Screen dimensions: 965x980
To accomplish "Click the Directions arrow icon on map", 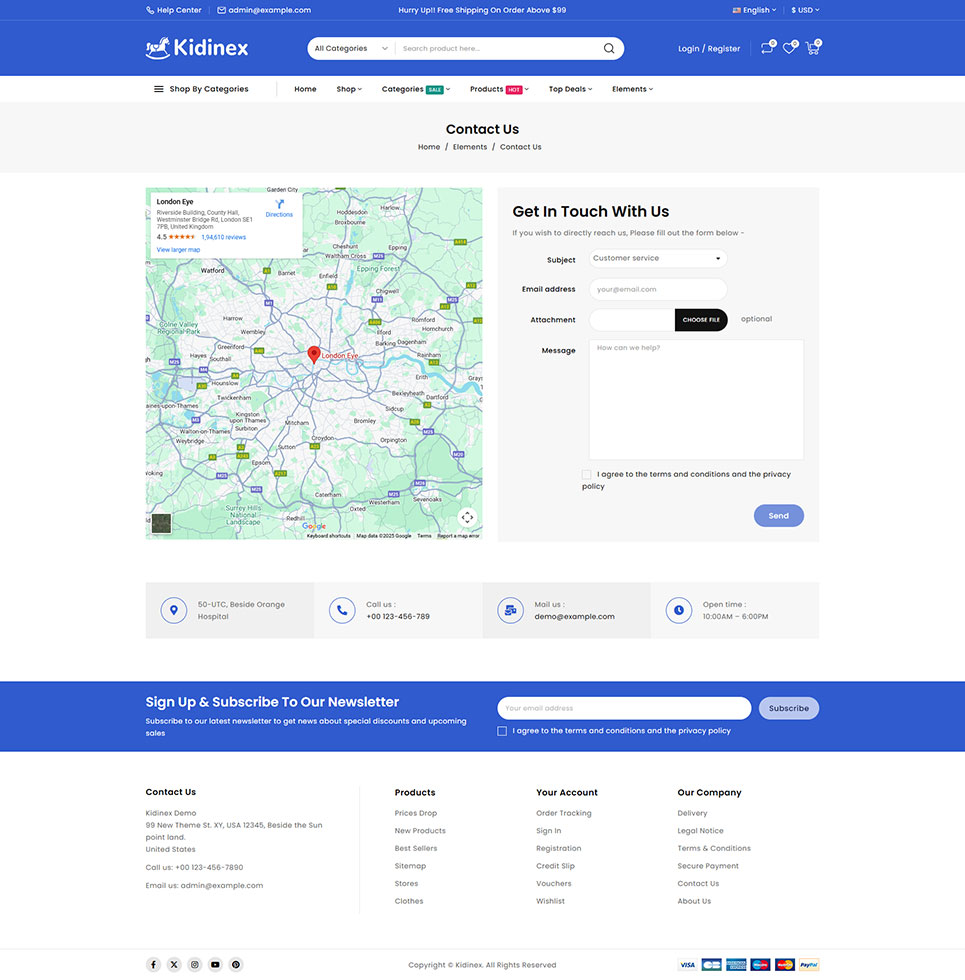I will click(279, 204).
